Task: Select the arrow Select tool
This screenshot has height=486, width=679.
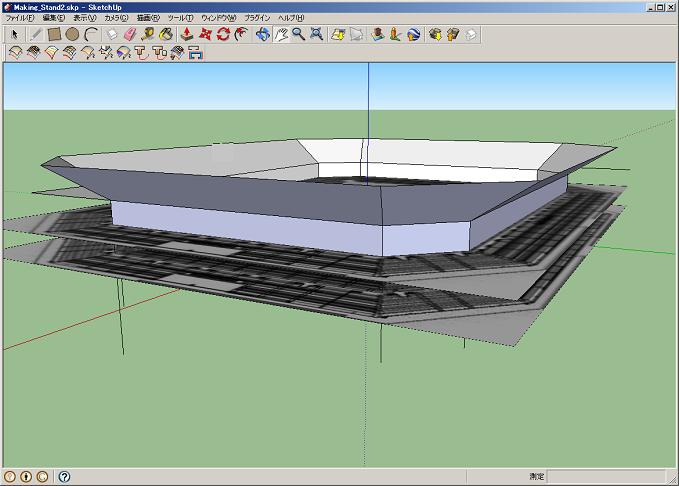Action: [15, 34]
